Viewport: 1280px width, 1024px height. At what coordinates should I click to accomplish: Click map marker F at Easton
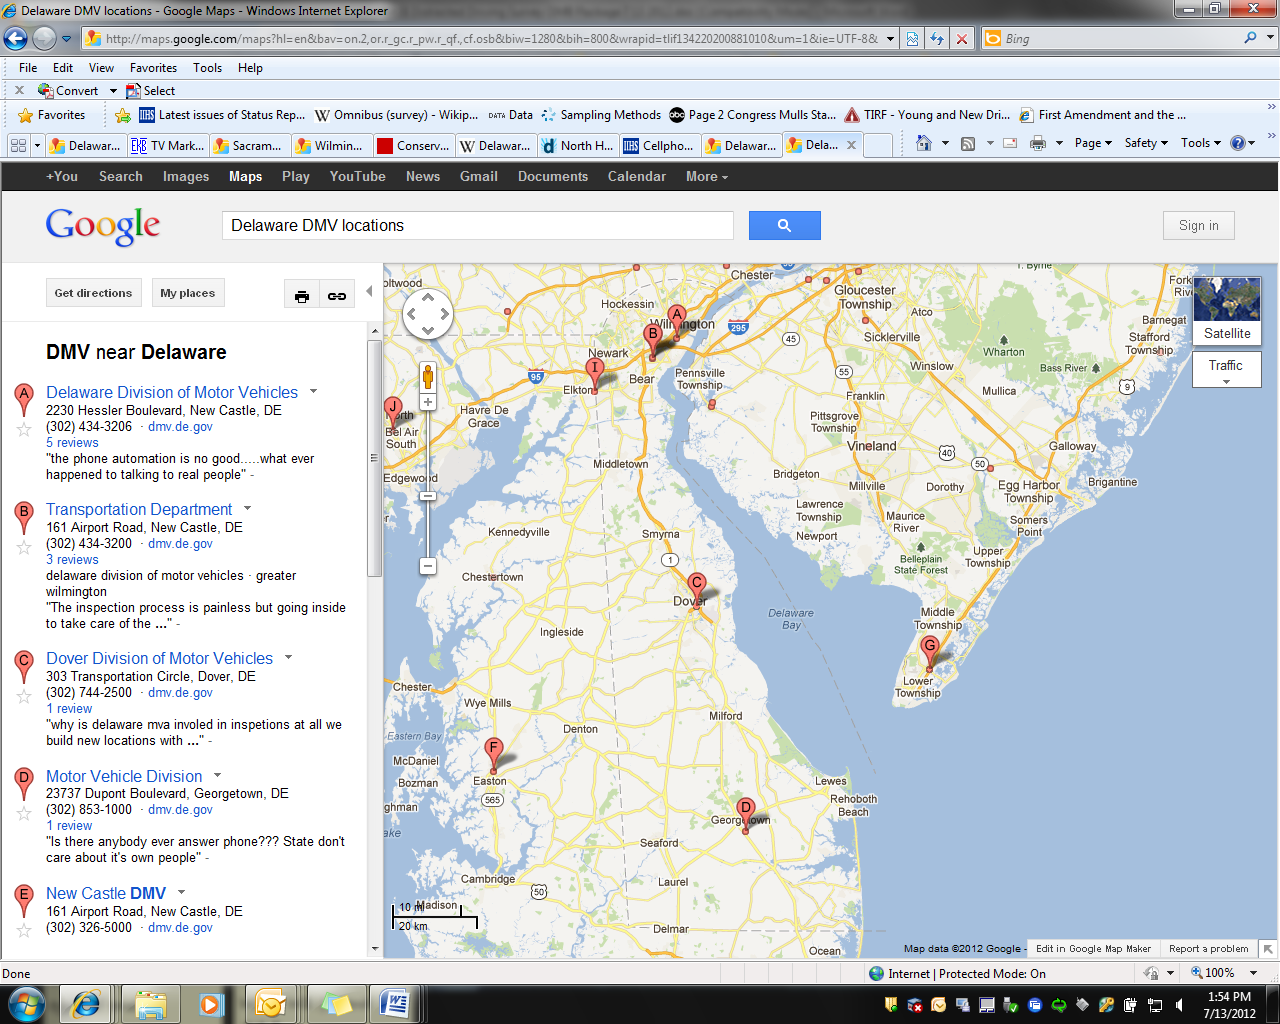tap(493, 754)
